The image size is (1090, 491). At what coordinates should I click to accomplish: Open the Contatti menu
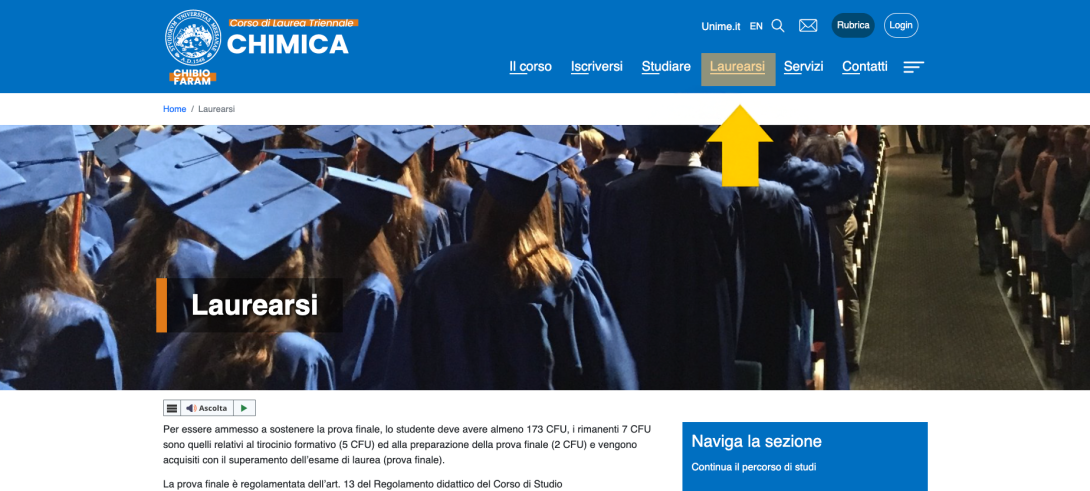(865, 67)
